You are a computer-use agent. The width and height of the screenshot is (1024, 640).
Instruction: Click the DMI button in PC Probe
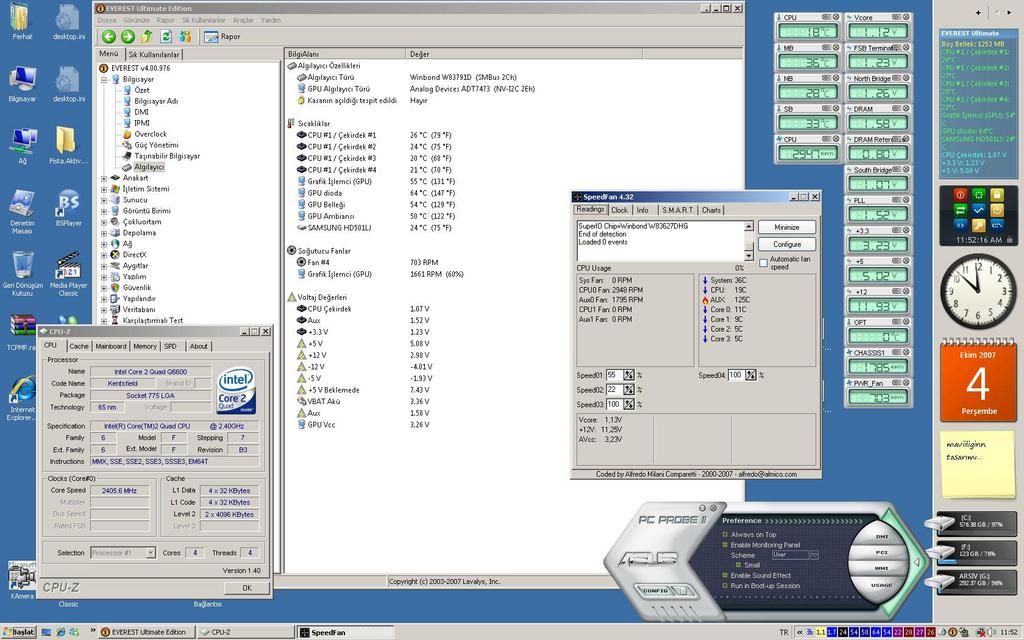point(882,536)
